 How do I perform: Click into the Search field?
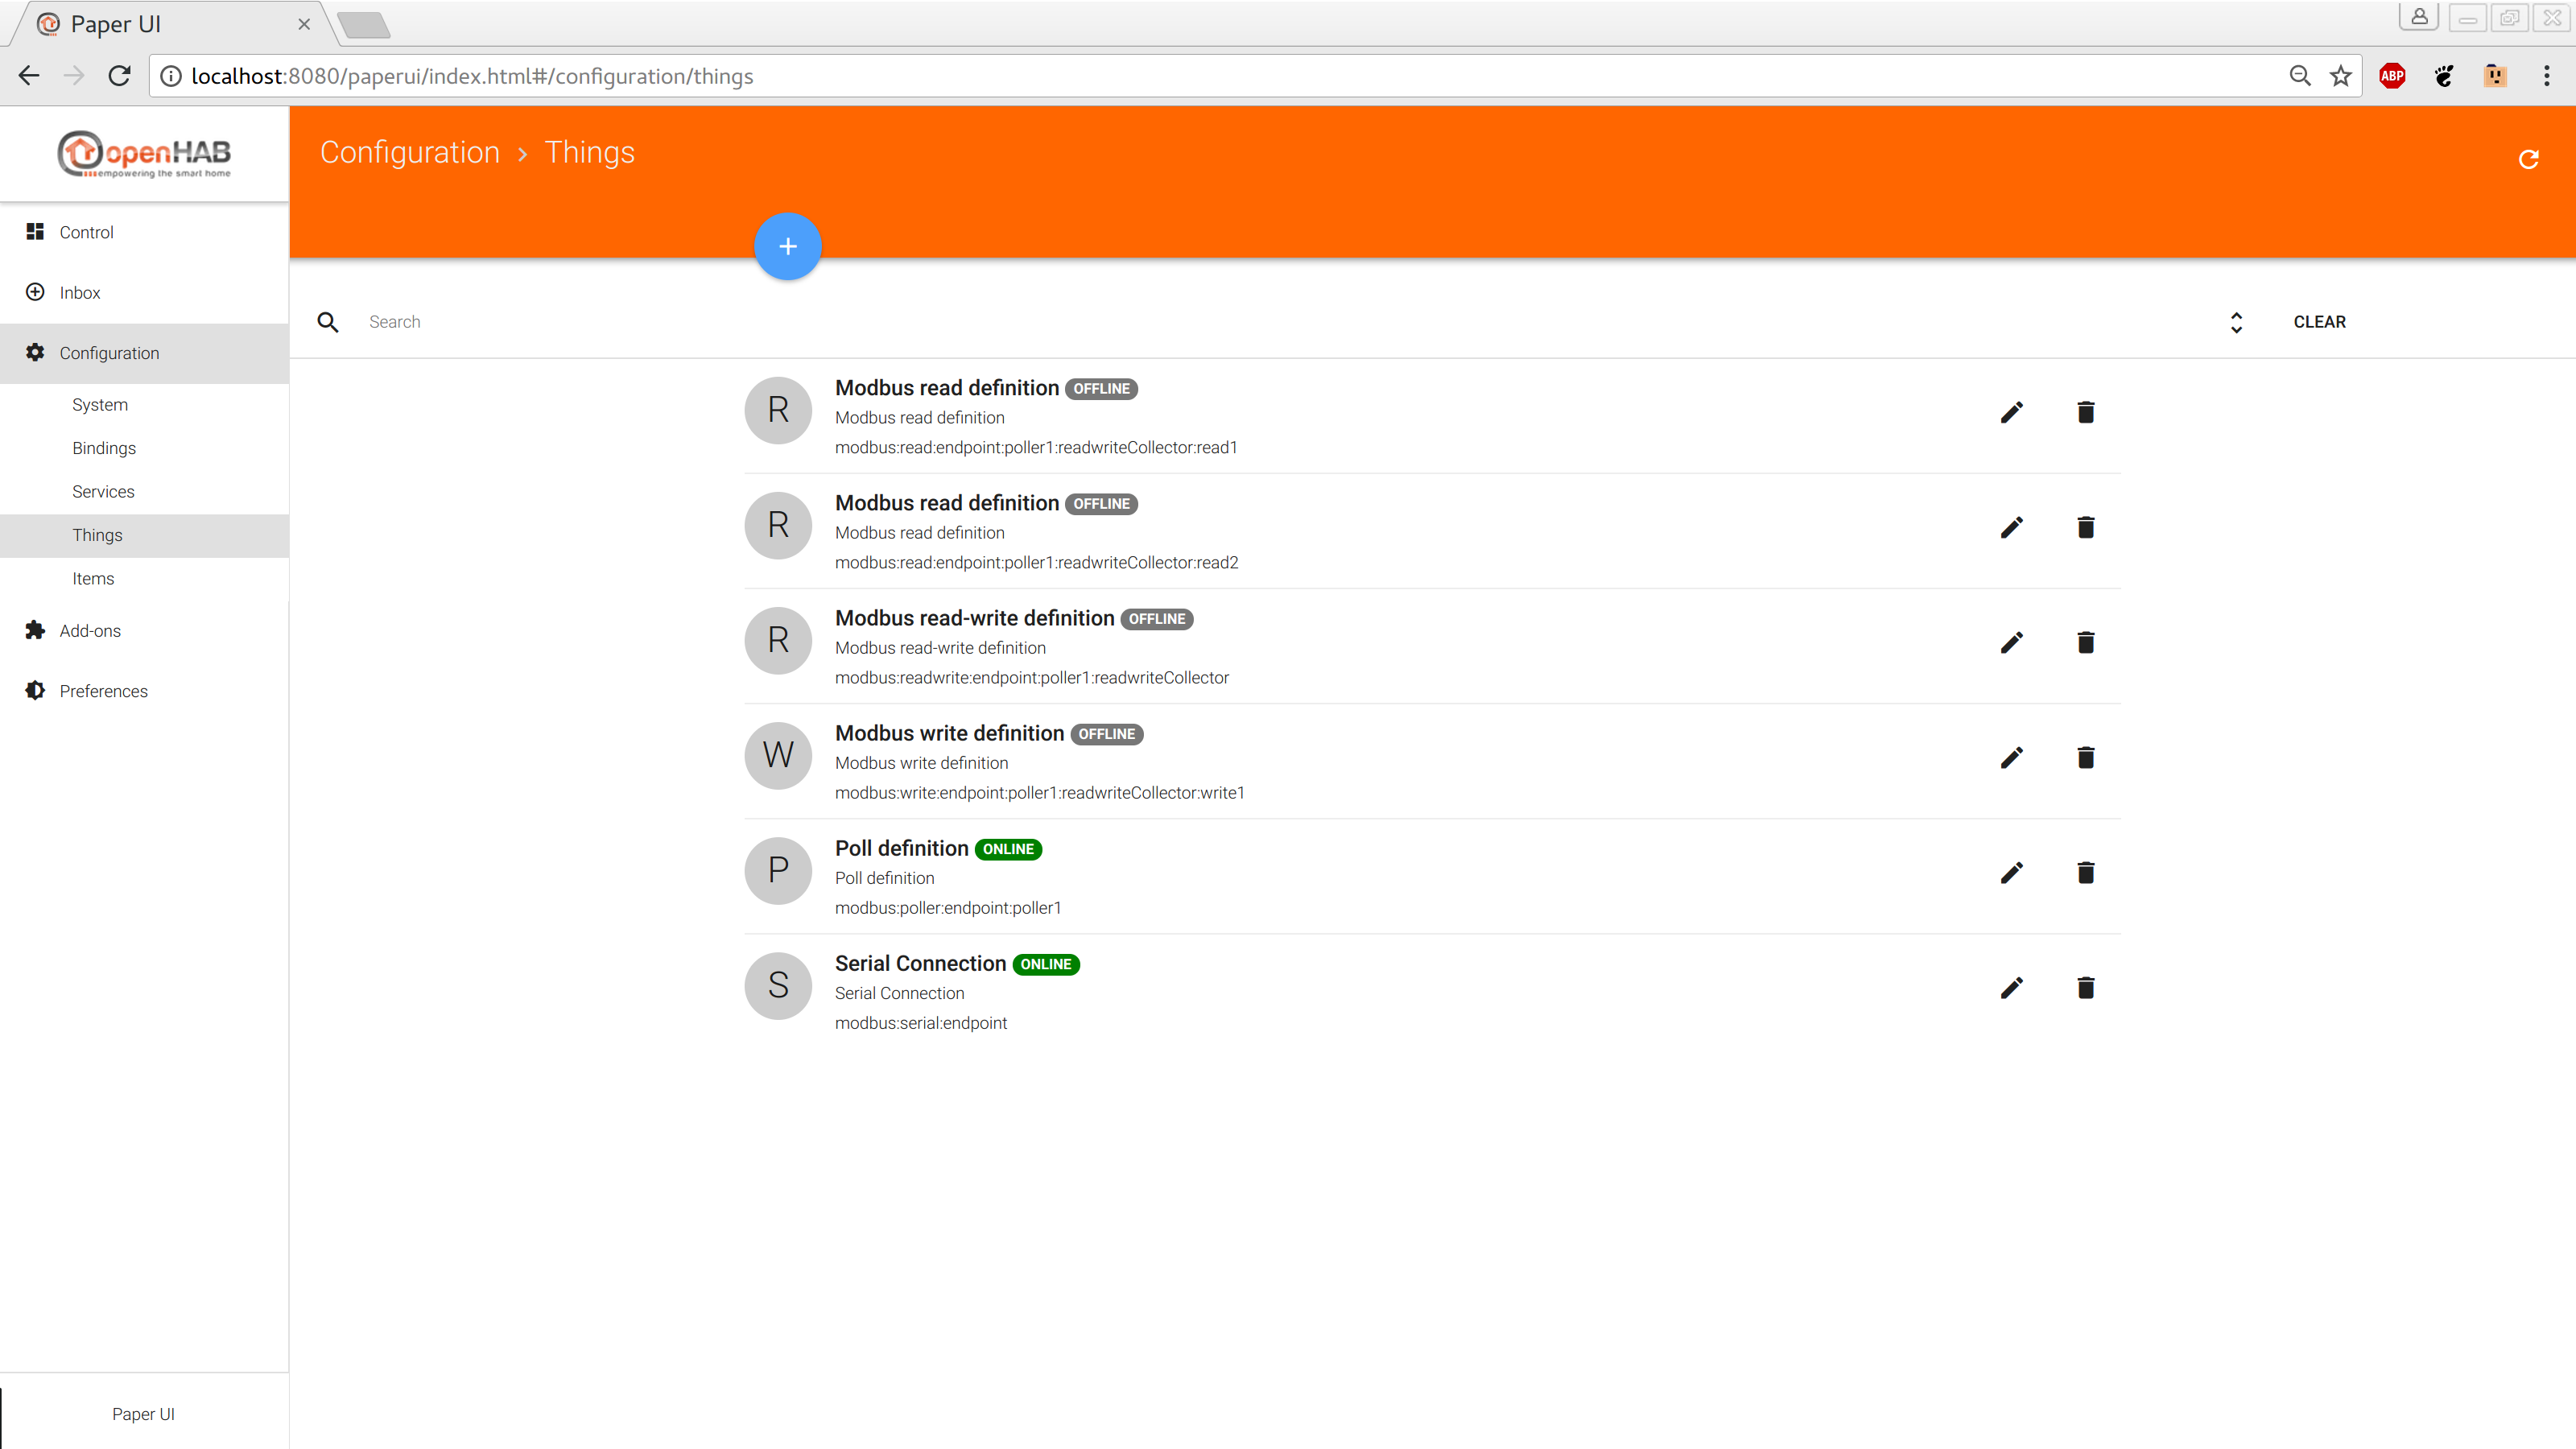(1200, 322)
